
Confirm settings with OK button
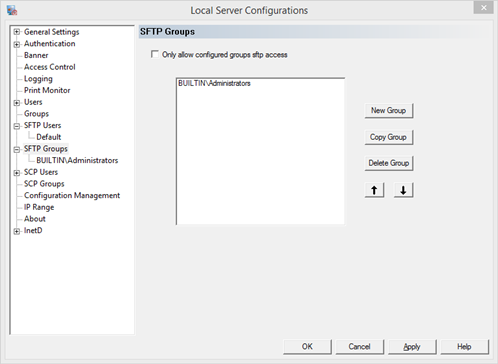click(x=307, y=347)
